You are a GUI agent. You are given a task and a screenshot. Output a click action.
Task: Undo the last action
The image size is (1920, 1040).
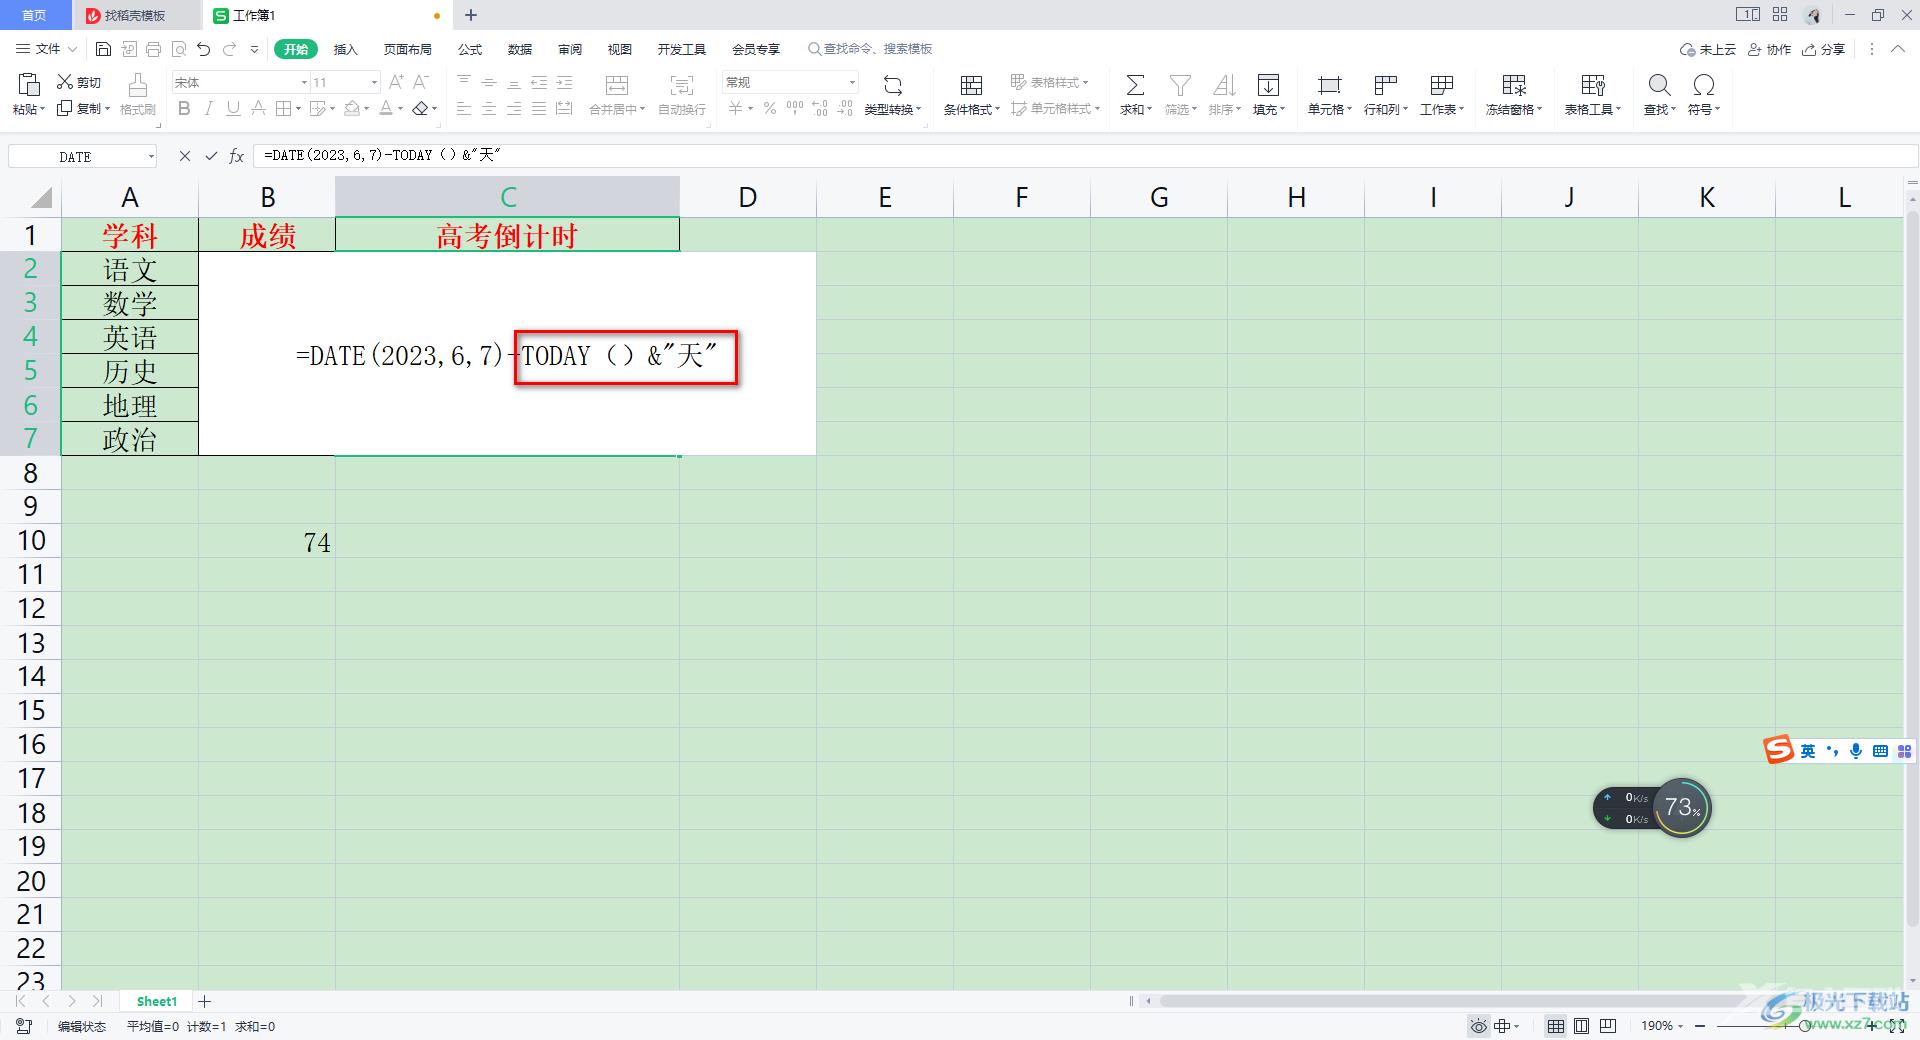(204, 49)
